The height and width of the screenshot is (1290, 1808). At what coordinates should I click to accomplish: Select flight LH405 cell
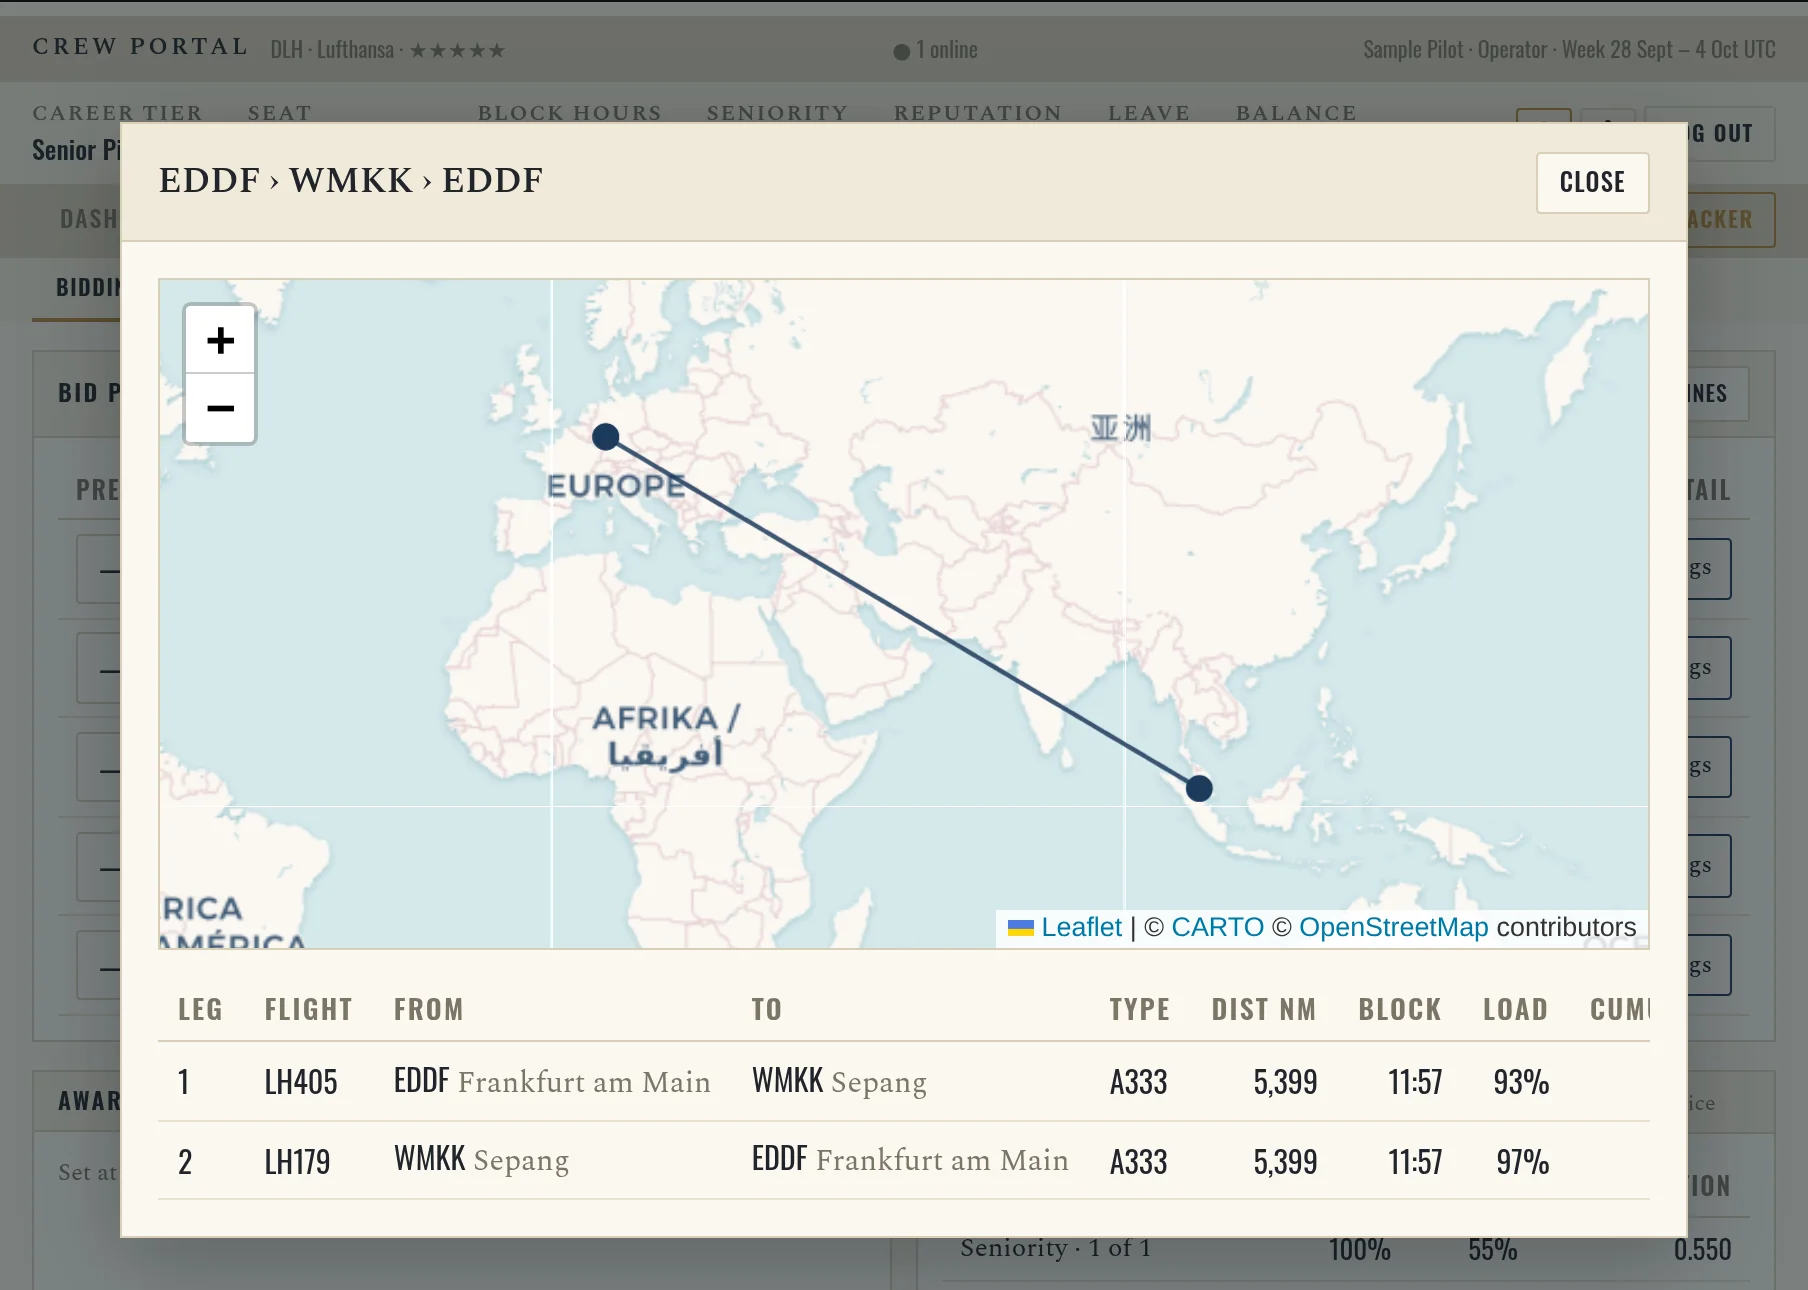tap(301, 1082)
